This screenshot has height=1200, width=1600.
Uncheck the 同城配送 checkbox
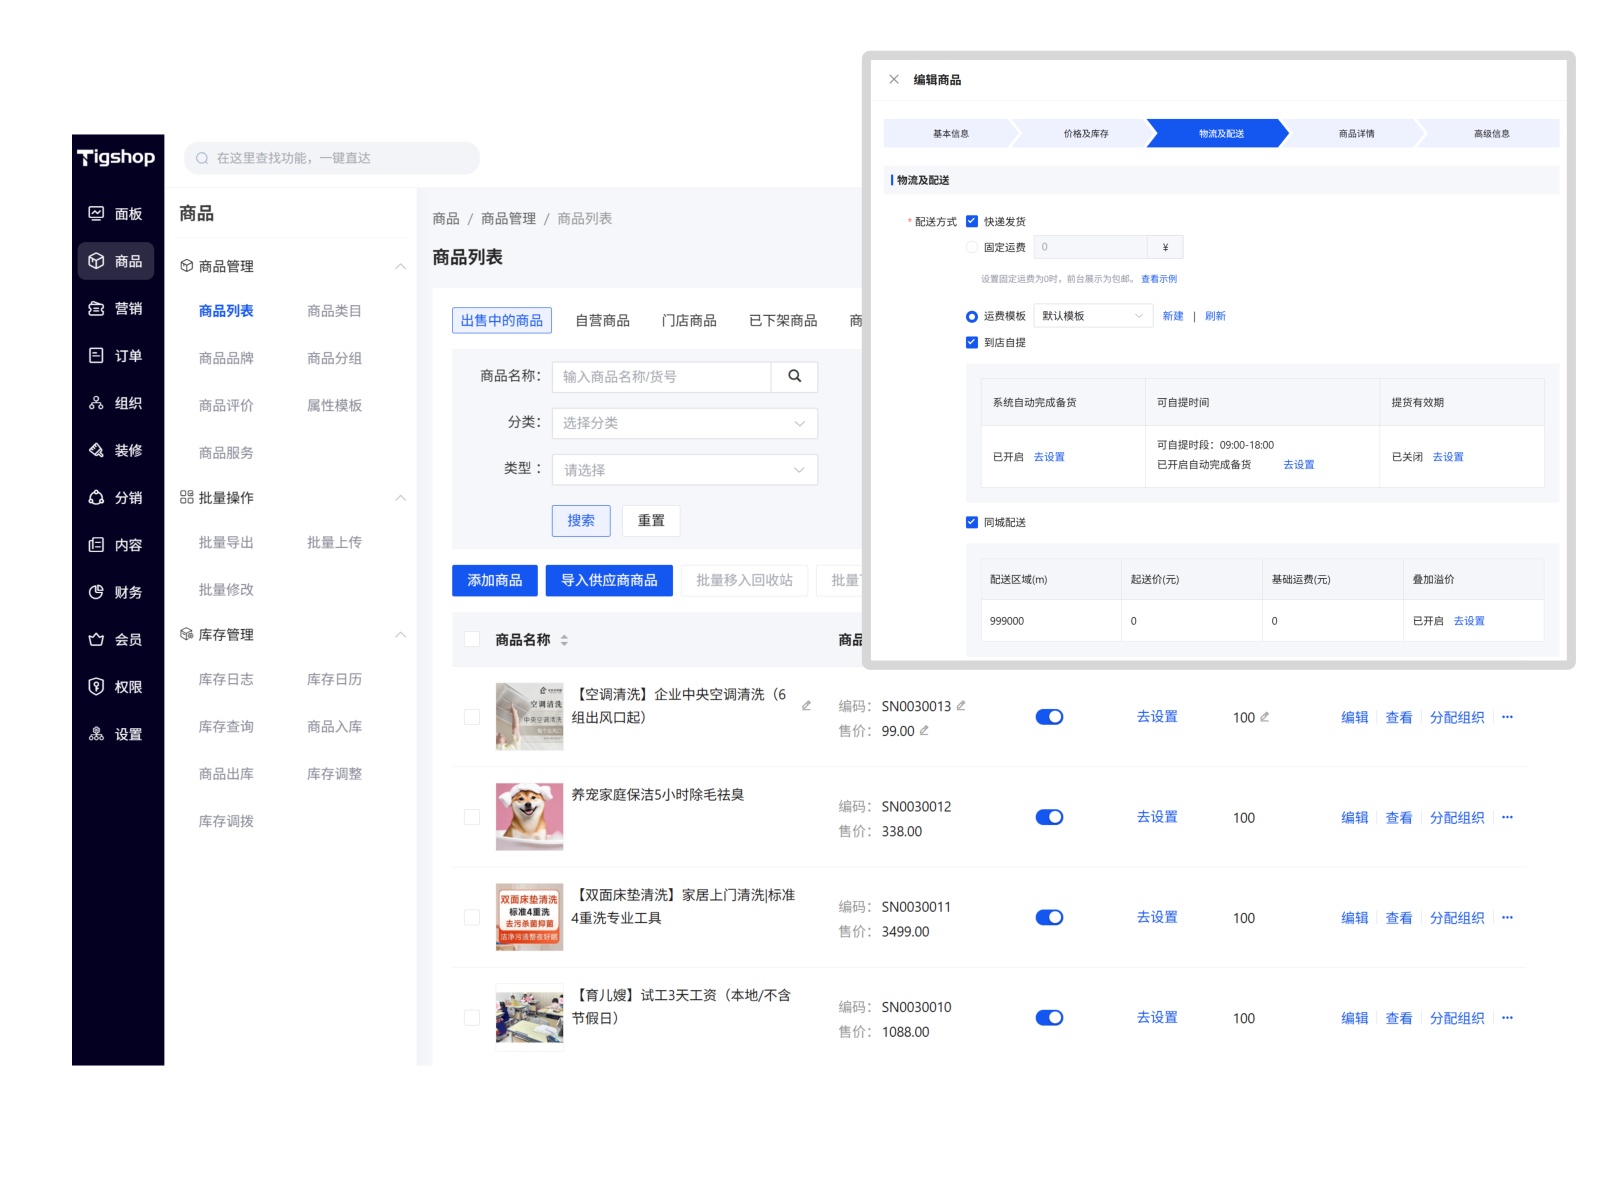971,523
